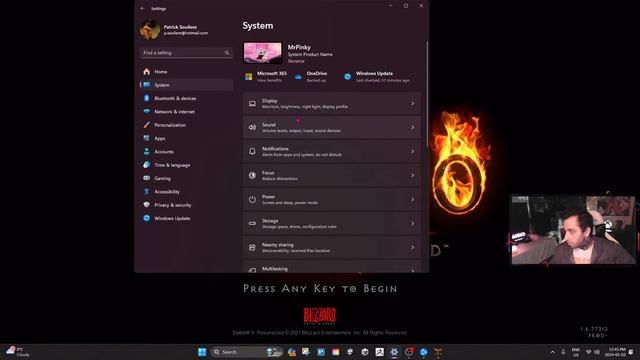
Task: Click the Power icon
Action: point(252,200)
